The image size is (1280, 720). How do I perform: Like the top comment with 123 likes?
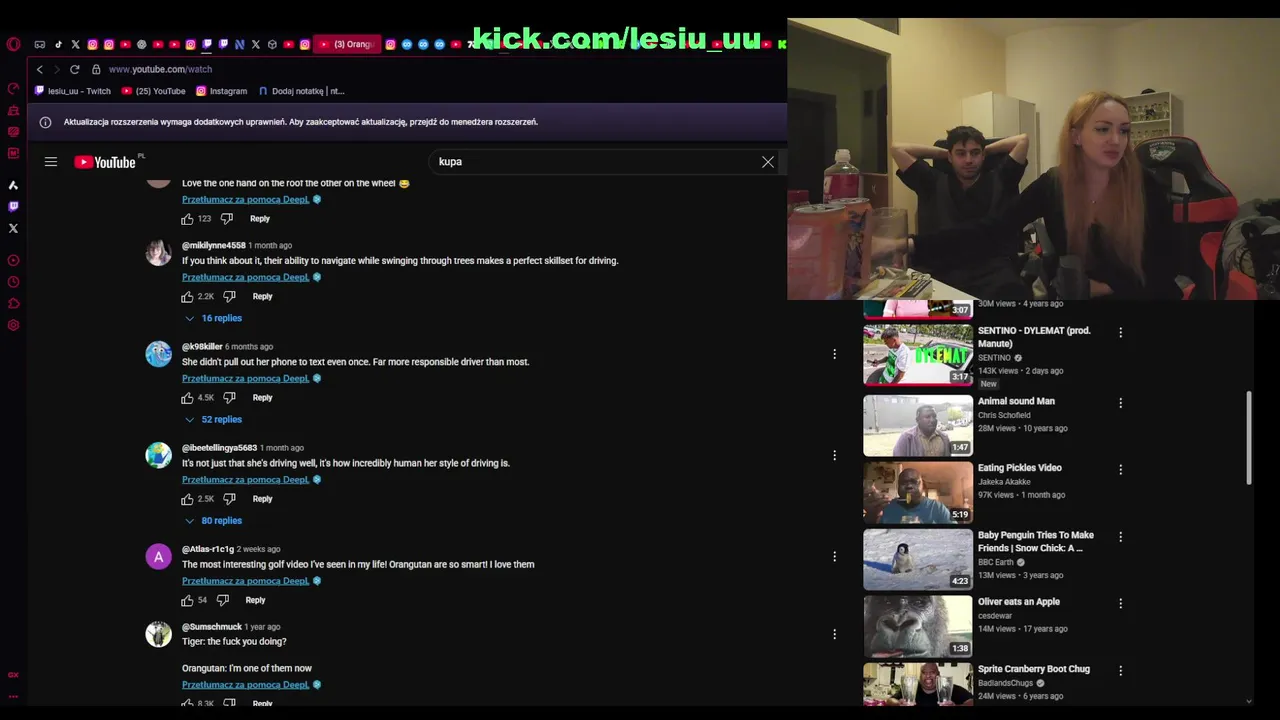(187, 219)
